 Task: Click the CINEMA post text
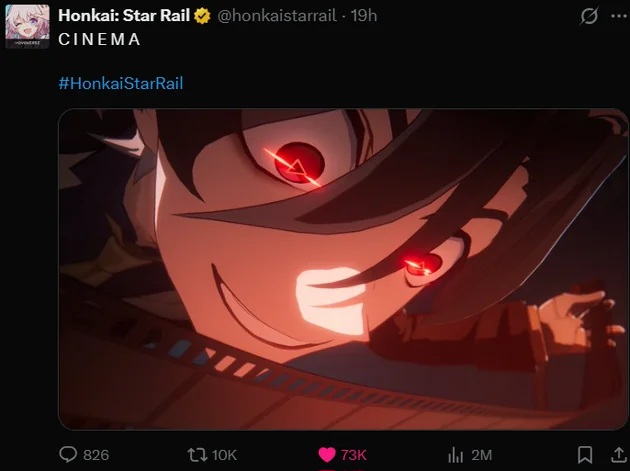point(100,39)
